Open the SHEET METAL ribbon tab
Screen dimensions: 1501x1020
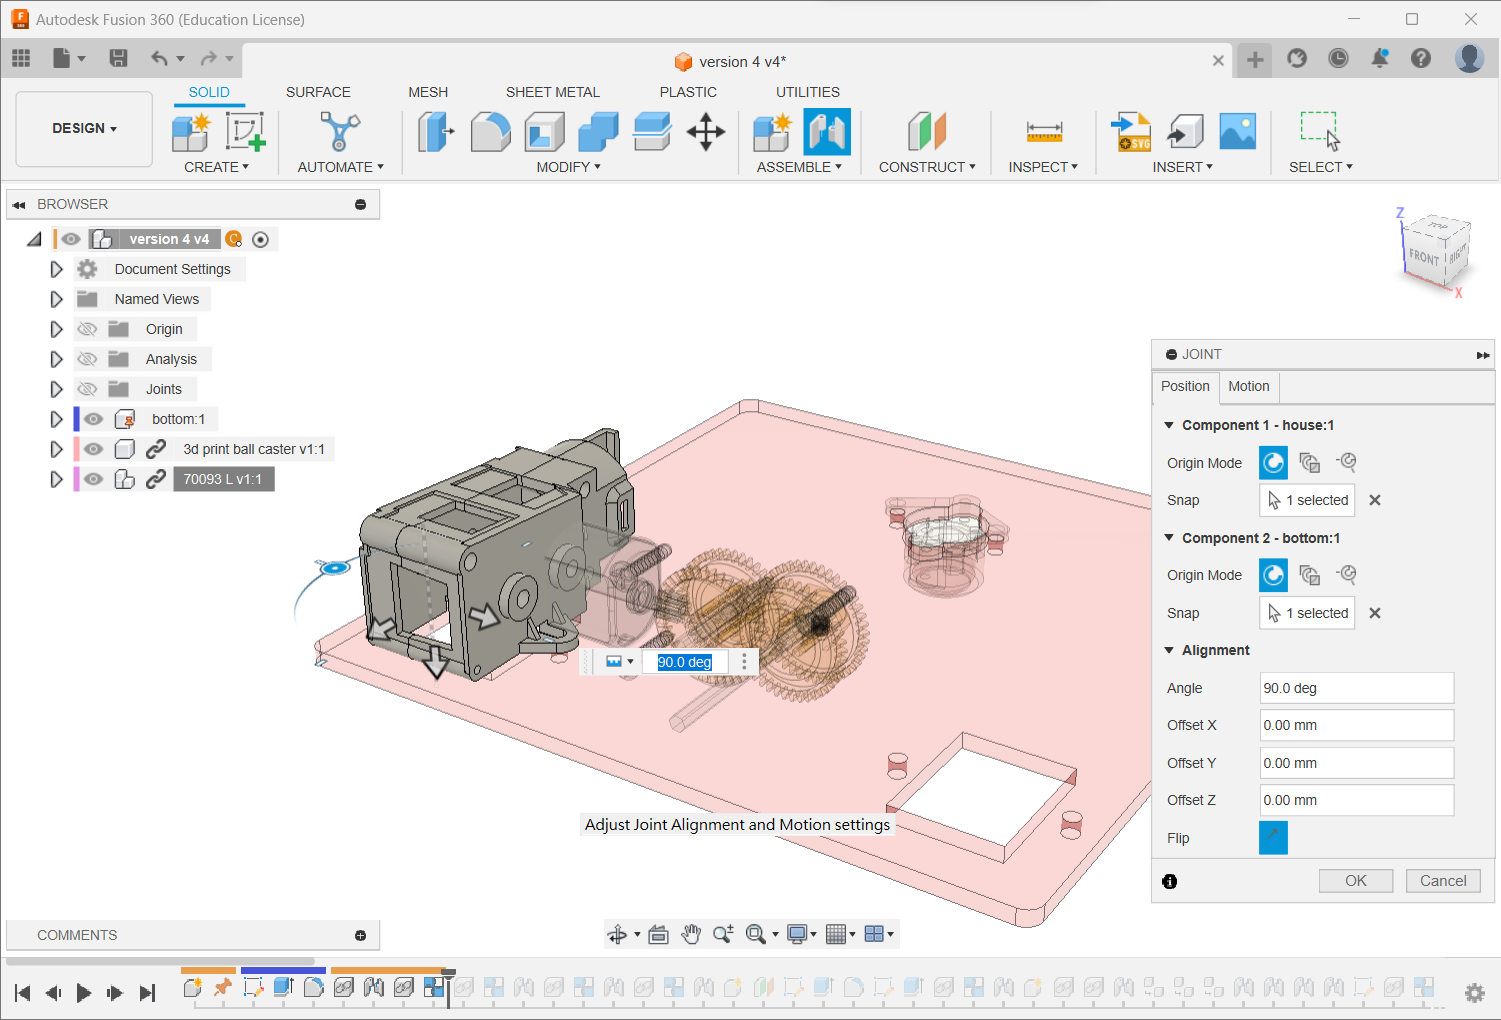click(x=552, y=92)
